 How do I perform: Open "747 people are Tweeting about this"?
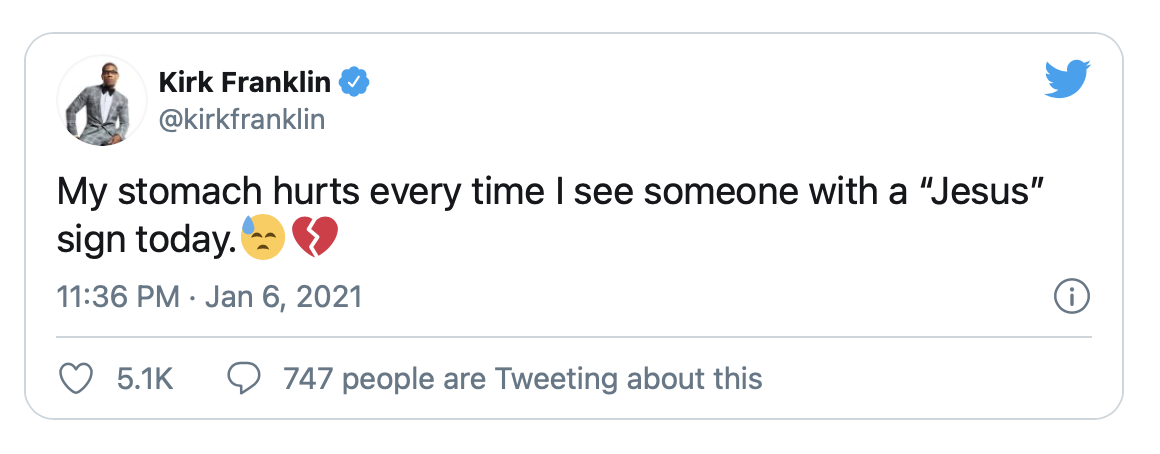click(522, 379)
